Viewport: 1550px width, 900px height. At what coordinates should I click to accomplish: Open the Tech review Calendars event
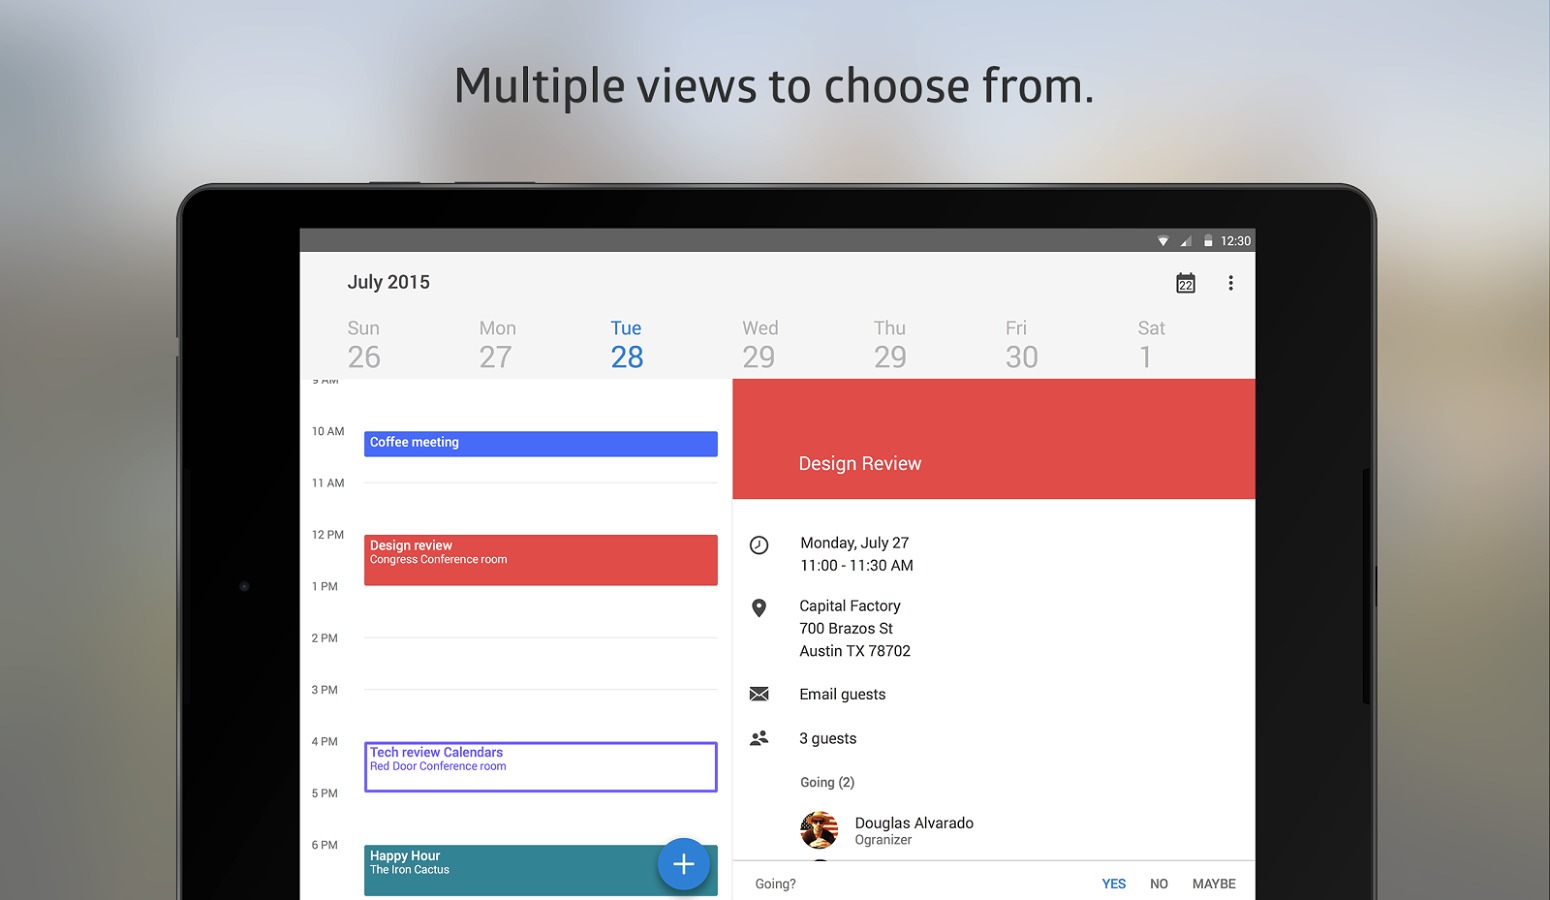(x=540, y=767)
